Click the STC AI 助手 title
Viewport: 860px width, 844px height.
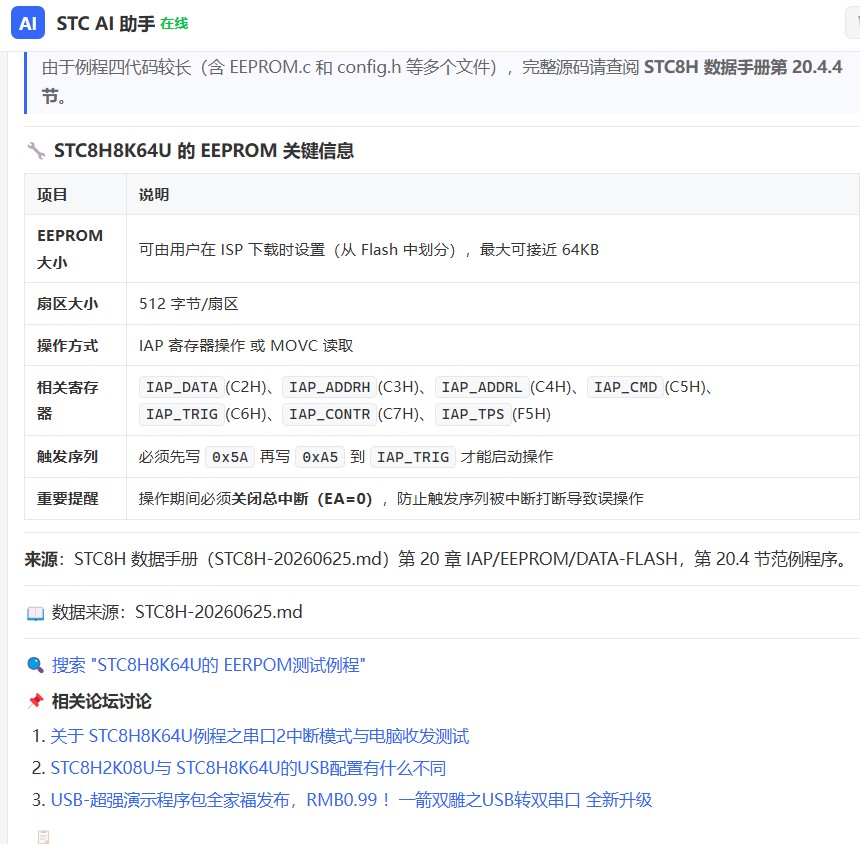pos(105,24)
